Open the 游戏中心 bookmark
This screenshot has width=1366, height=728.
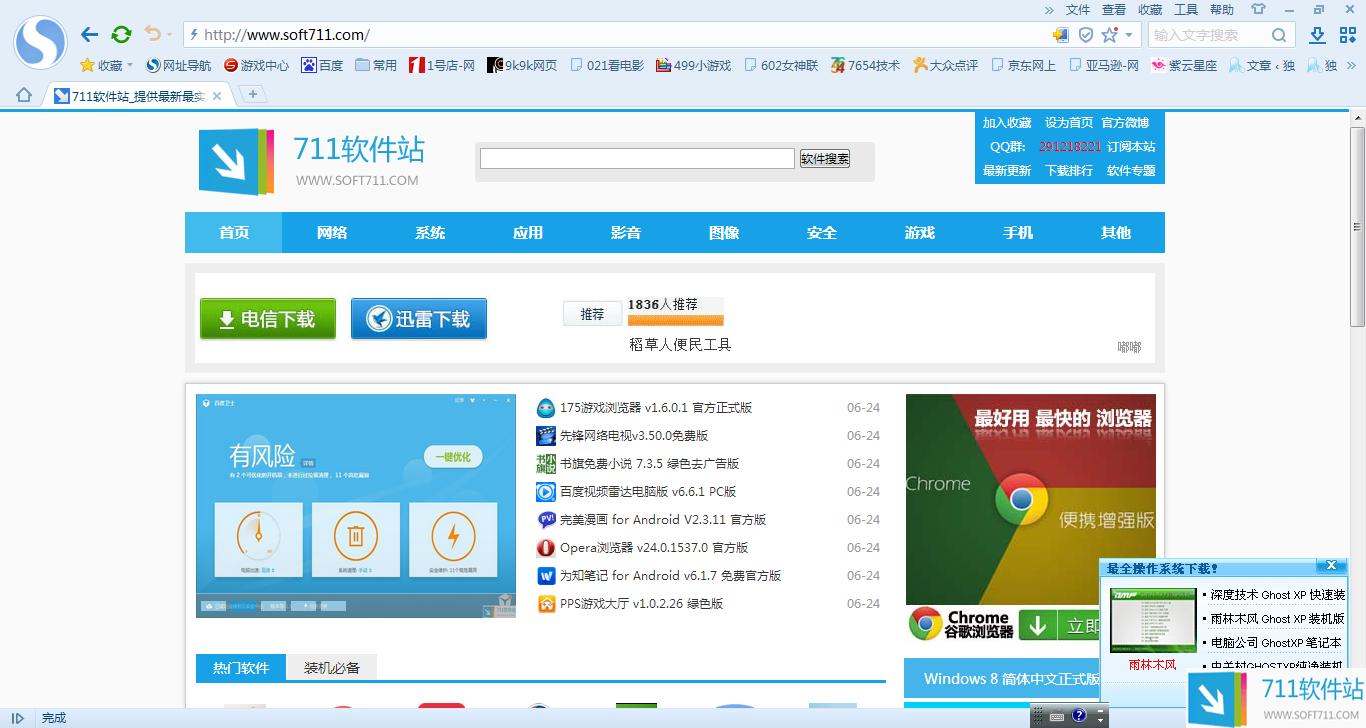pos(256,65)
